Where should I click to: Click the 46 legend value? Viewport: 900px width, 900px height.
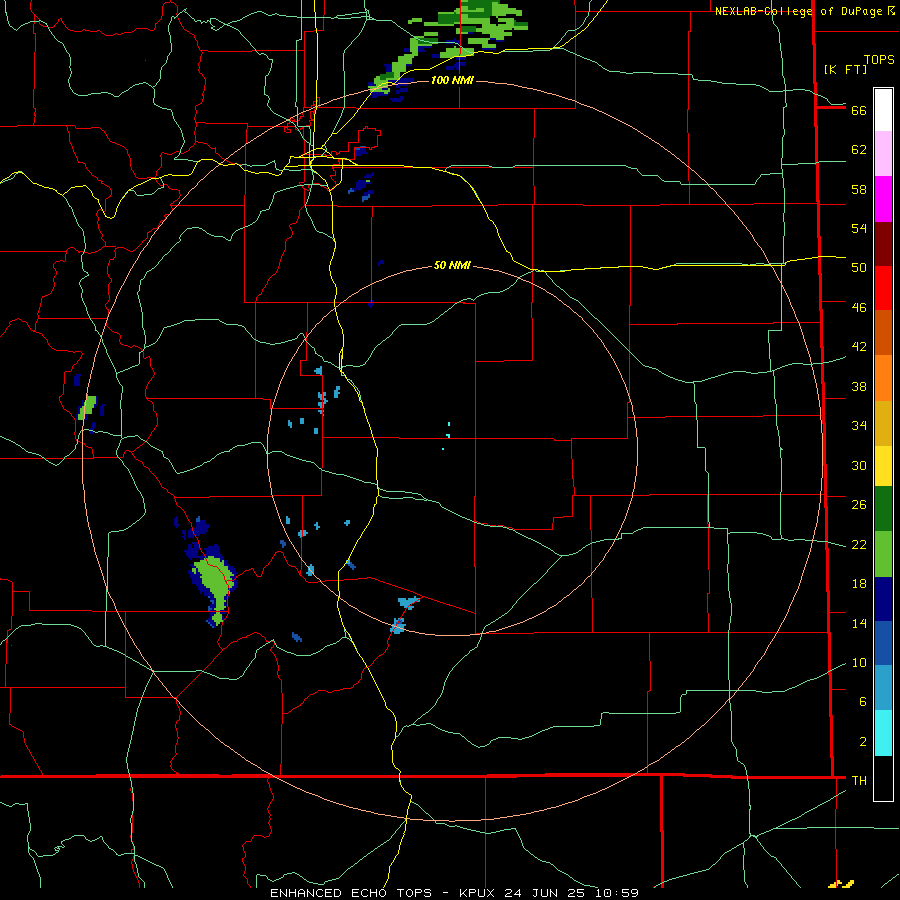tap(859, 308)
